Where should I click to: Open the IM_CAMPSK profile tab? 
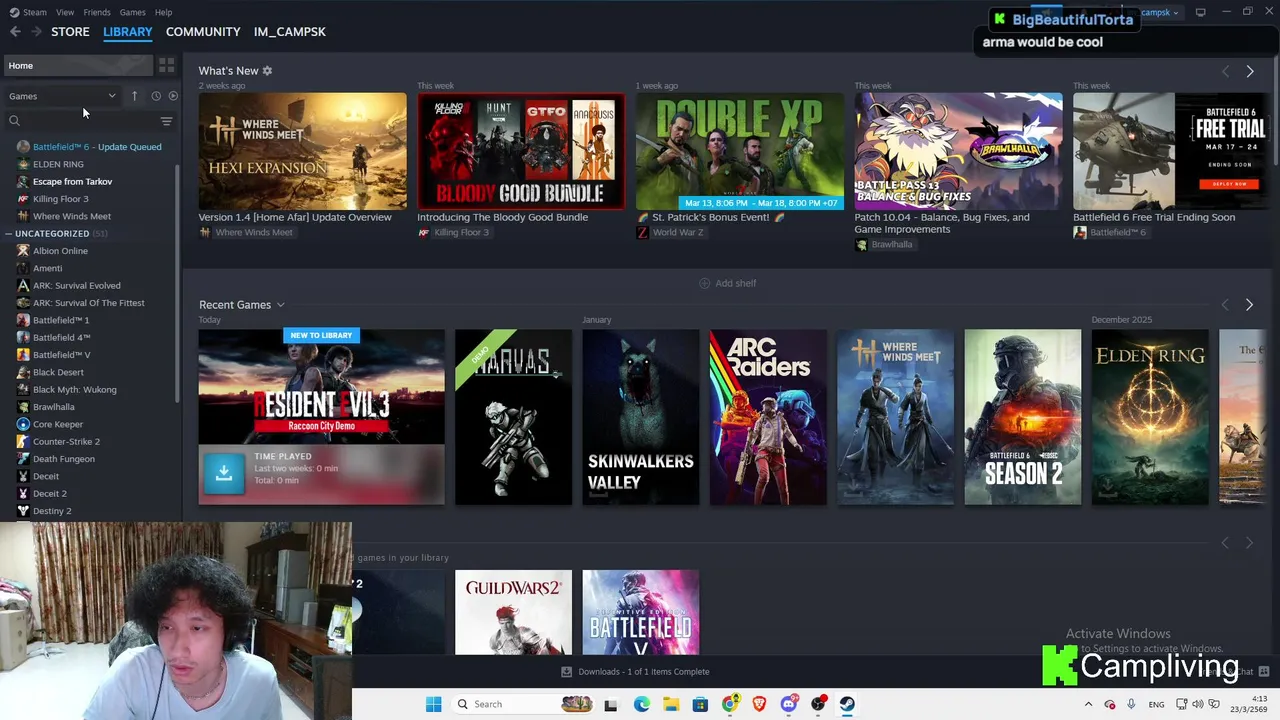pyautogui.click(x=290, y=32)
